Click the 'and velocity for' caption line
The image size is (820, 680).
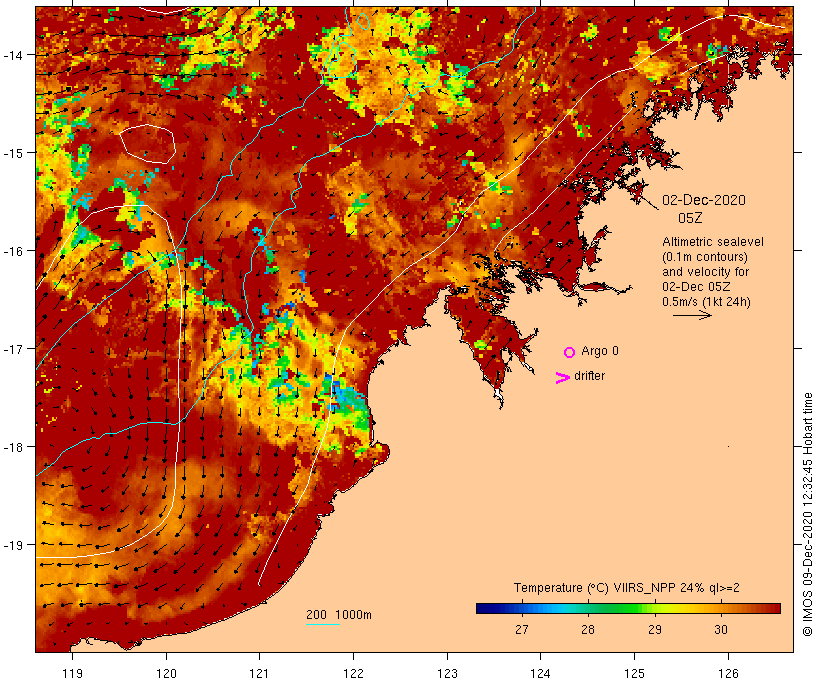[705, 272]
